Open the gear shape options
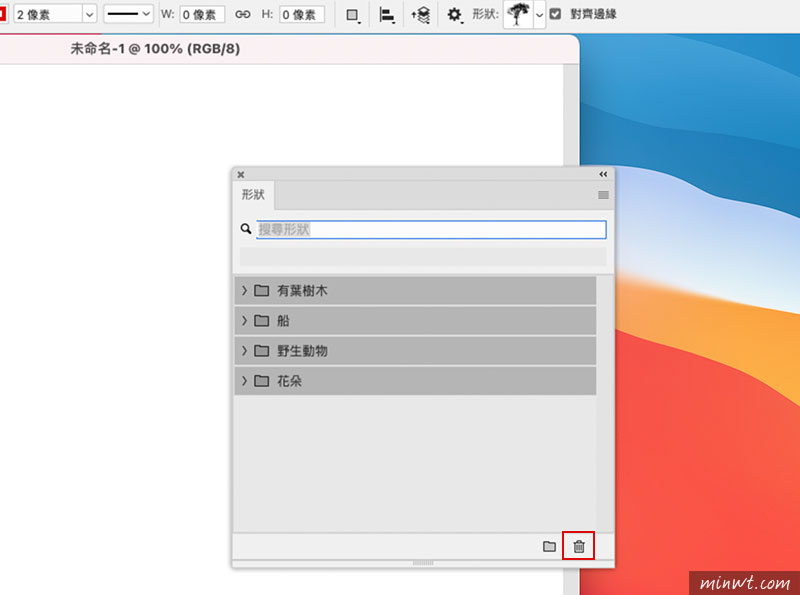 (x=454, y=15)
